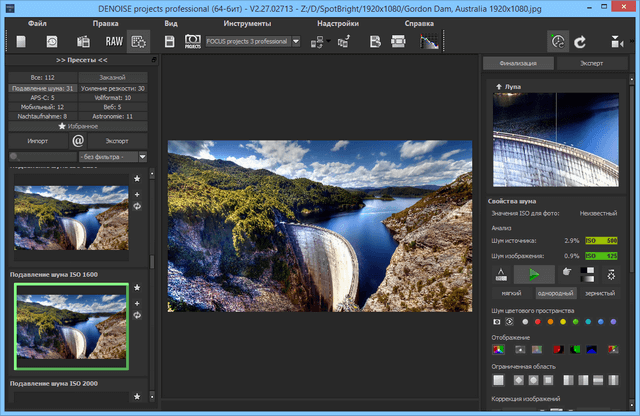Viewport: 640px width, 416px height.
Task: Open the 'без фильтра' filter dropdown
Action: [x=143, y=157]
